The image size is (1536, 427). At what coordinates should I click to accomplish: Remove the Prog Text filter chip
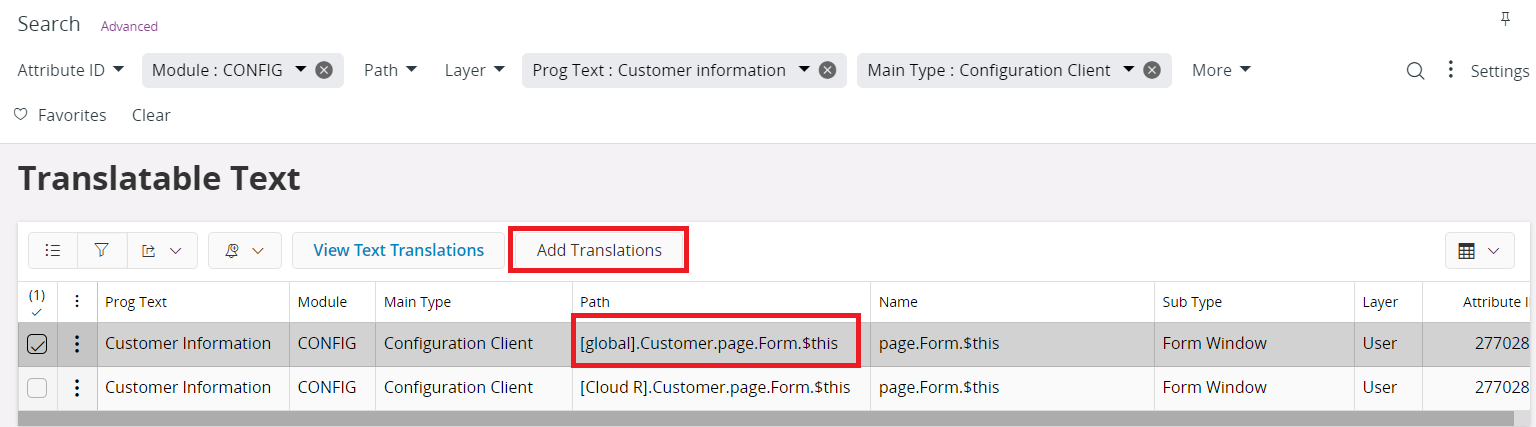tap(827, 71)
